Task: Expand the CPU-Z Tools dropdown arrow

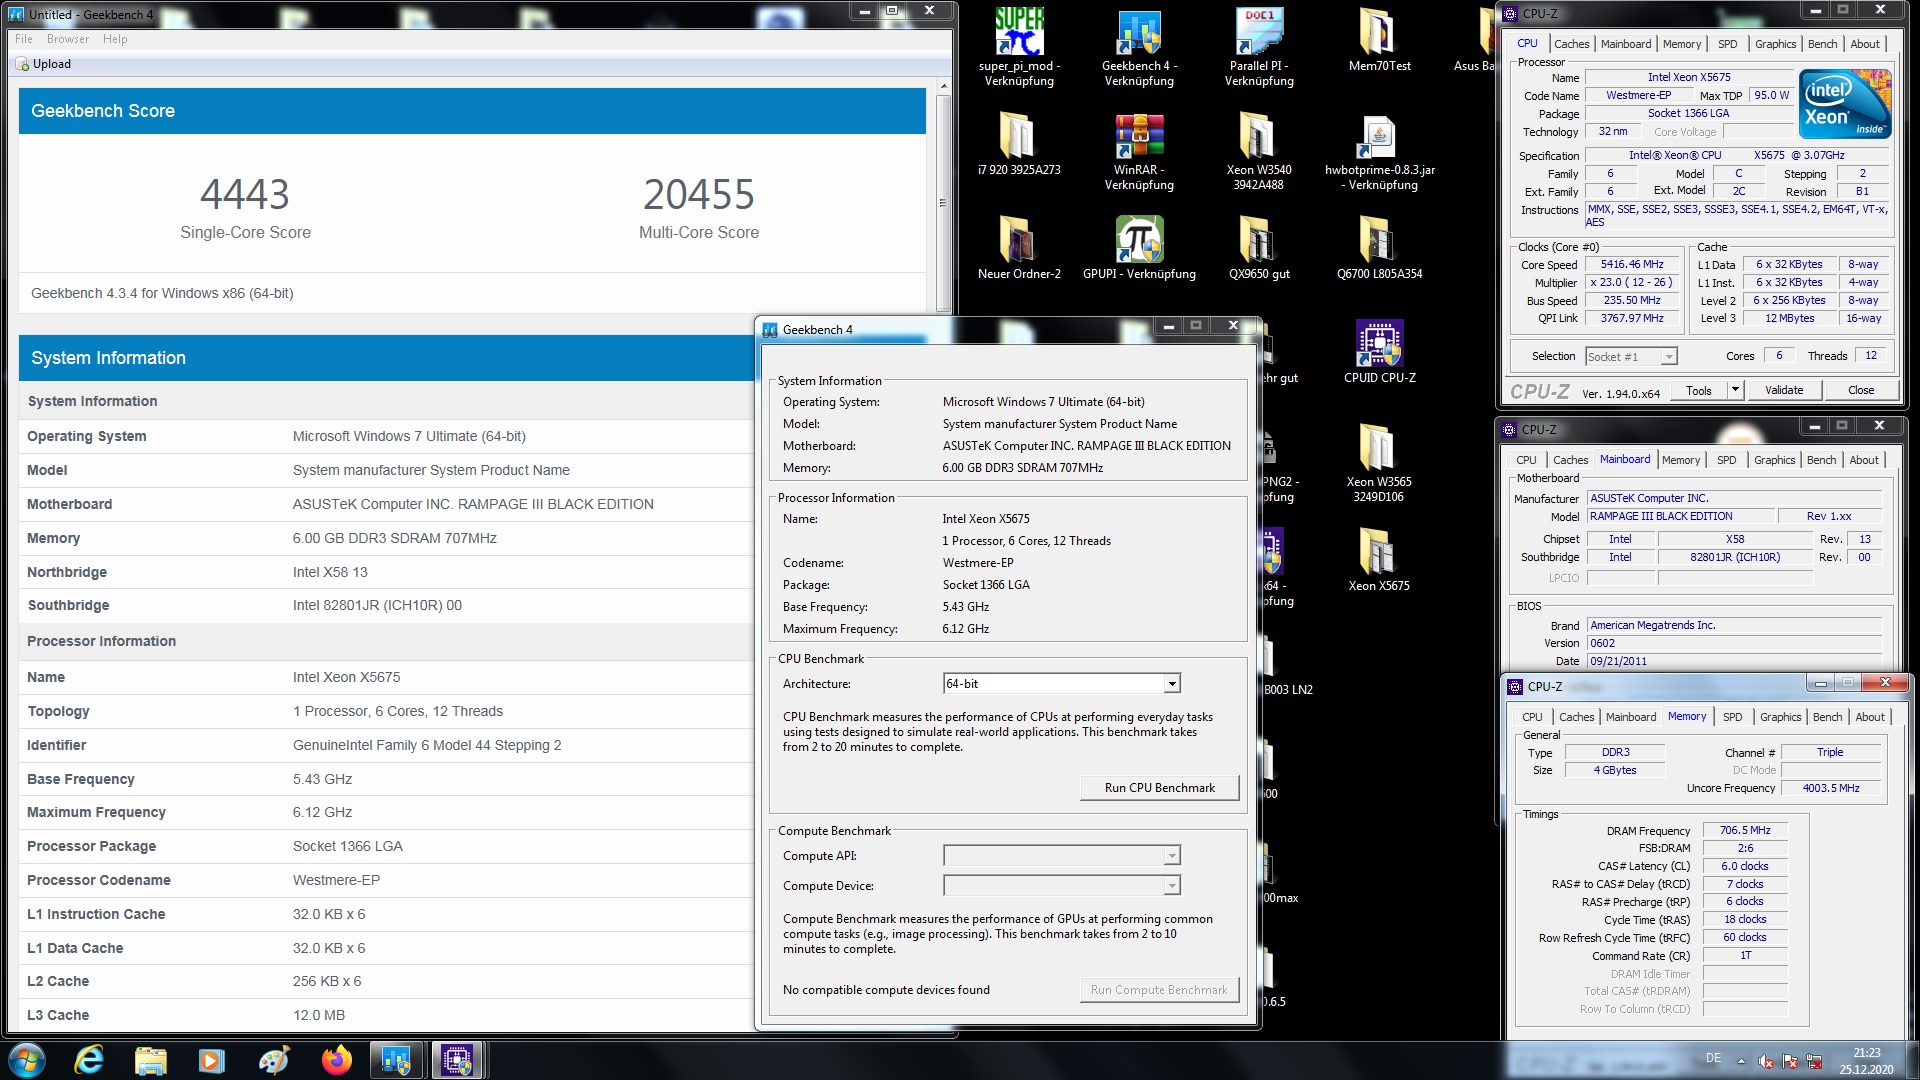Action: (x=1735, y=390)
